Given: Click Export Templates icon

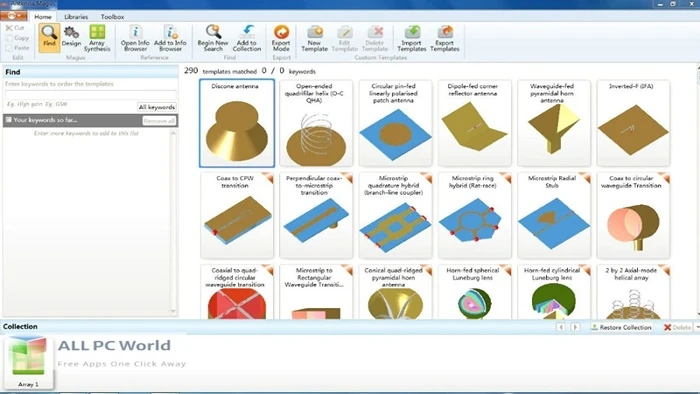Looking at the screenshot, I should [x=445, y=38].
